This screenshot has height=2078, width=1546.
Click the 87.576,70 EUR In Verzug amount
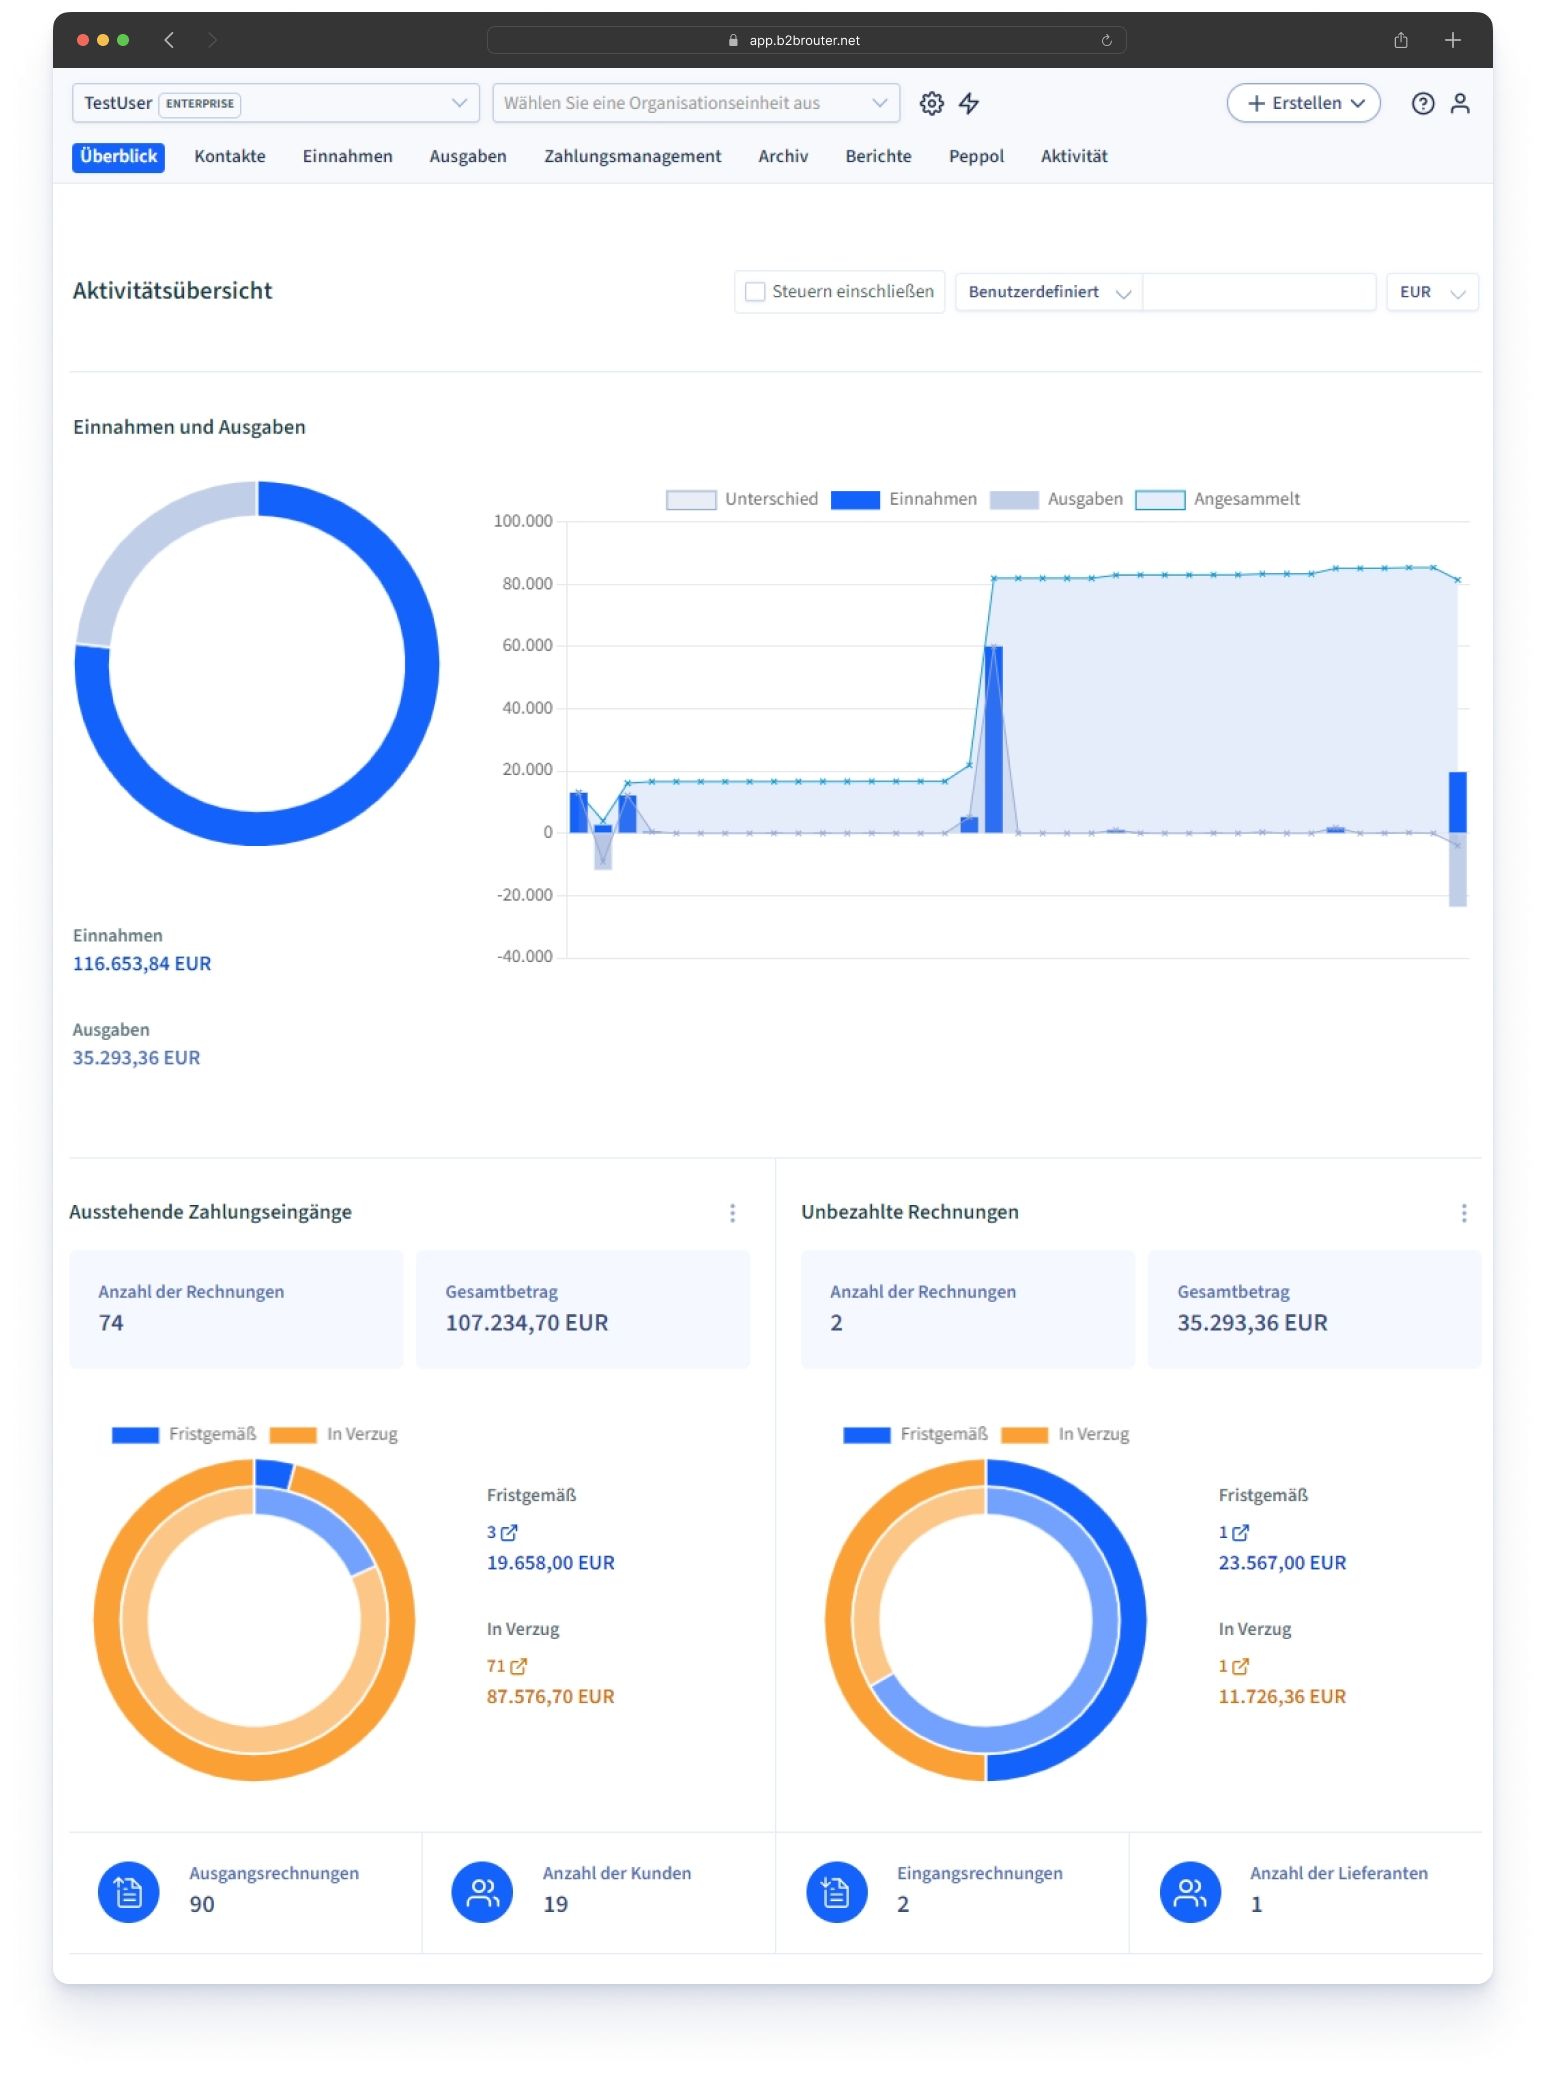coord(550,1697)
